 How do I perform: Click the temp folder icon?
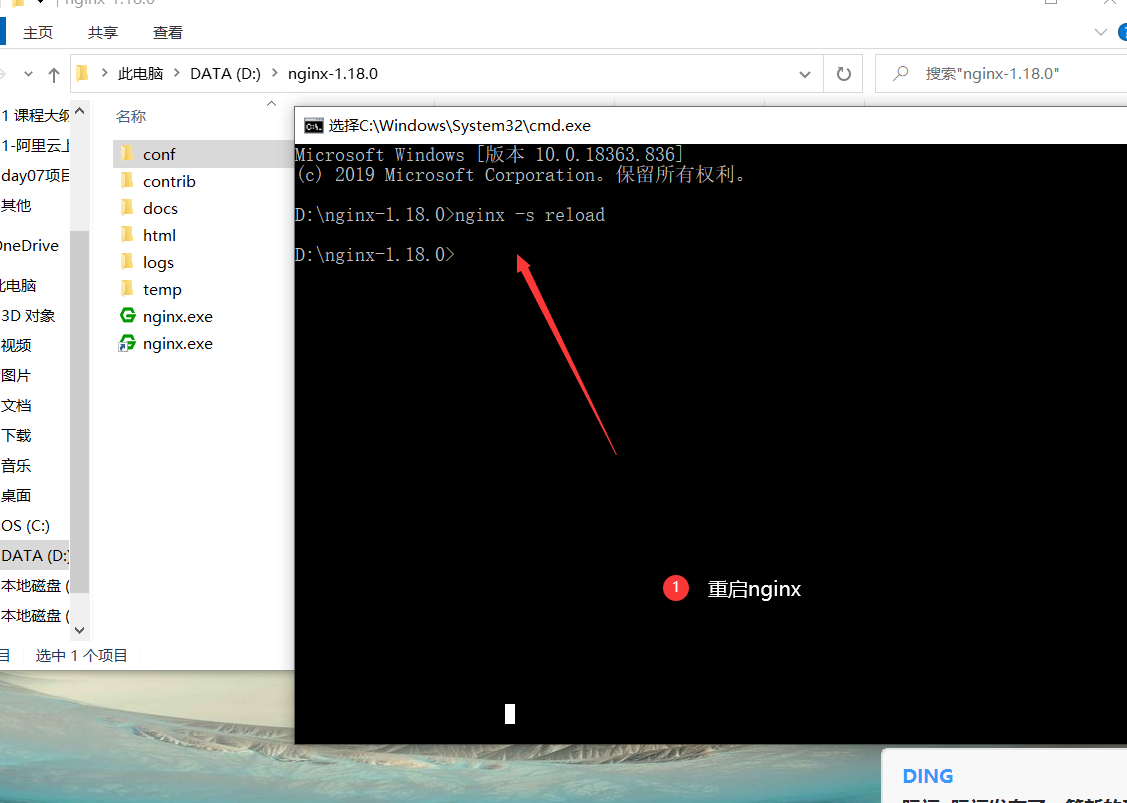(127, 289)
